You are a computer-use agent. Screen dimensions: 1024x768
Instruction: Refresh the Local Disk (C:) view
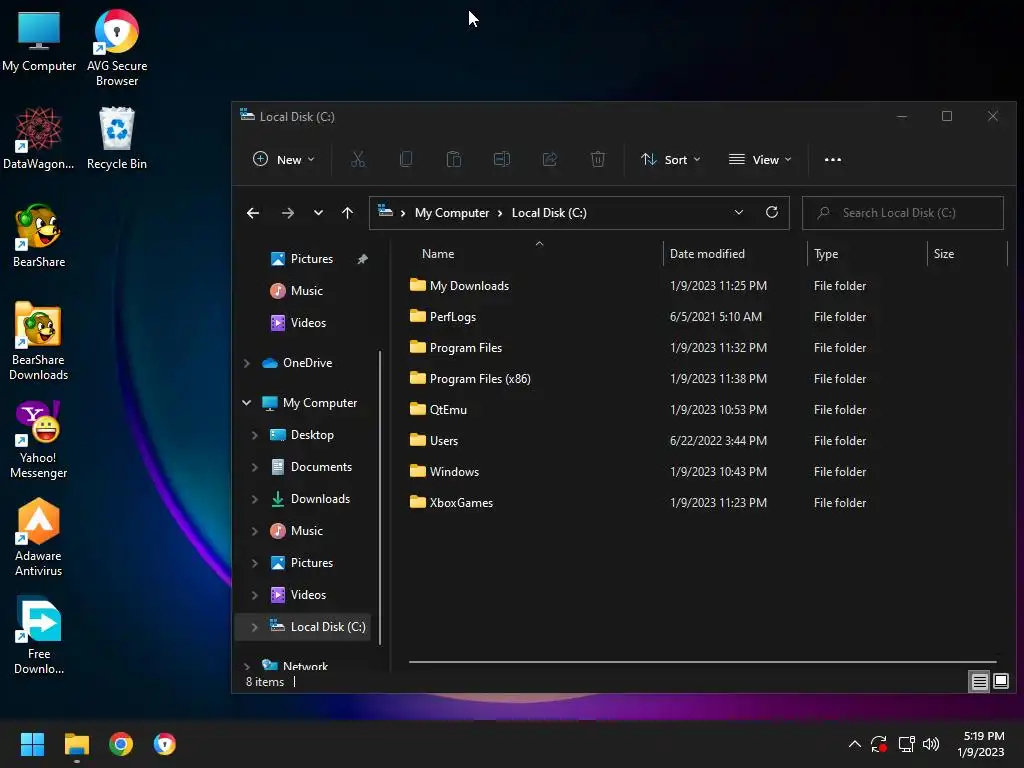[x=772, y=212]
